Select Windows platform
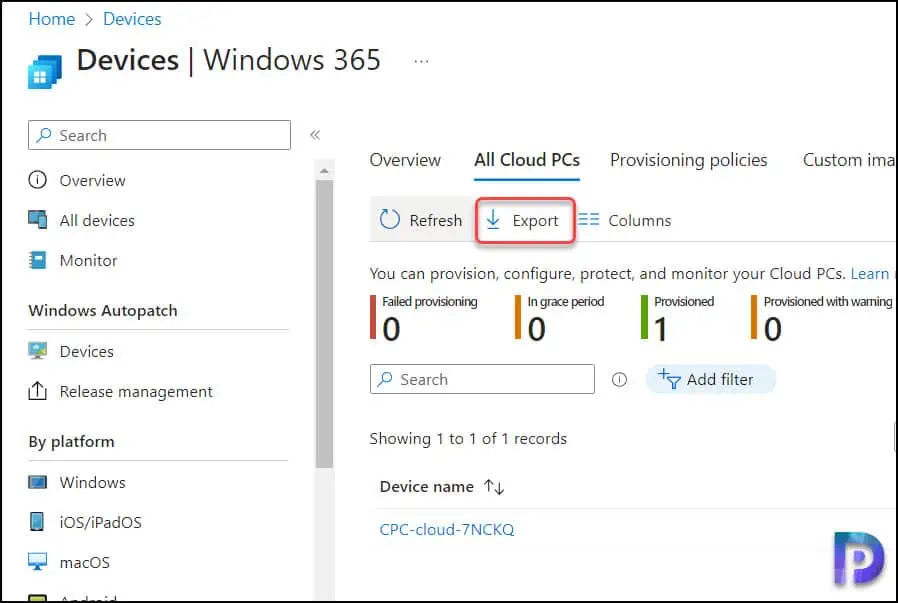Screen dimensions: 898x603 [92, 483]
